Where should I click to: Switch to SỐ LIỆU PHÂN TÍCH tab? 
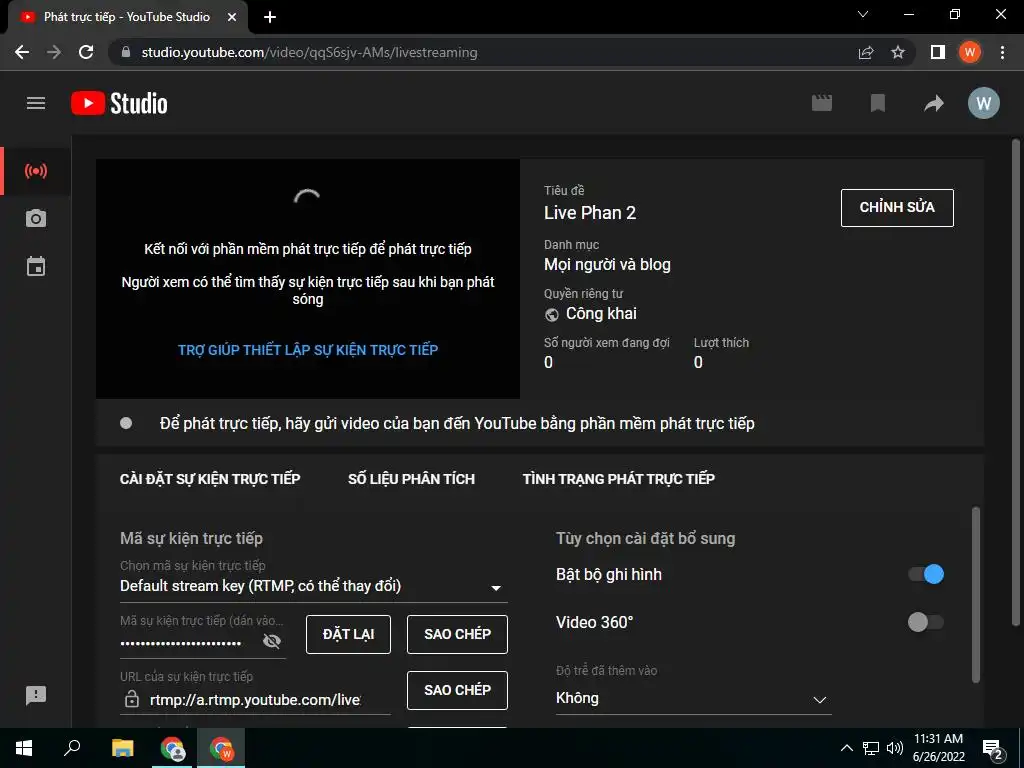point(411,479)
